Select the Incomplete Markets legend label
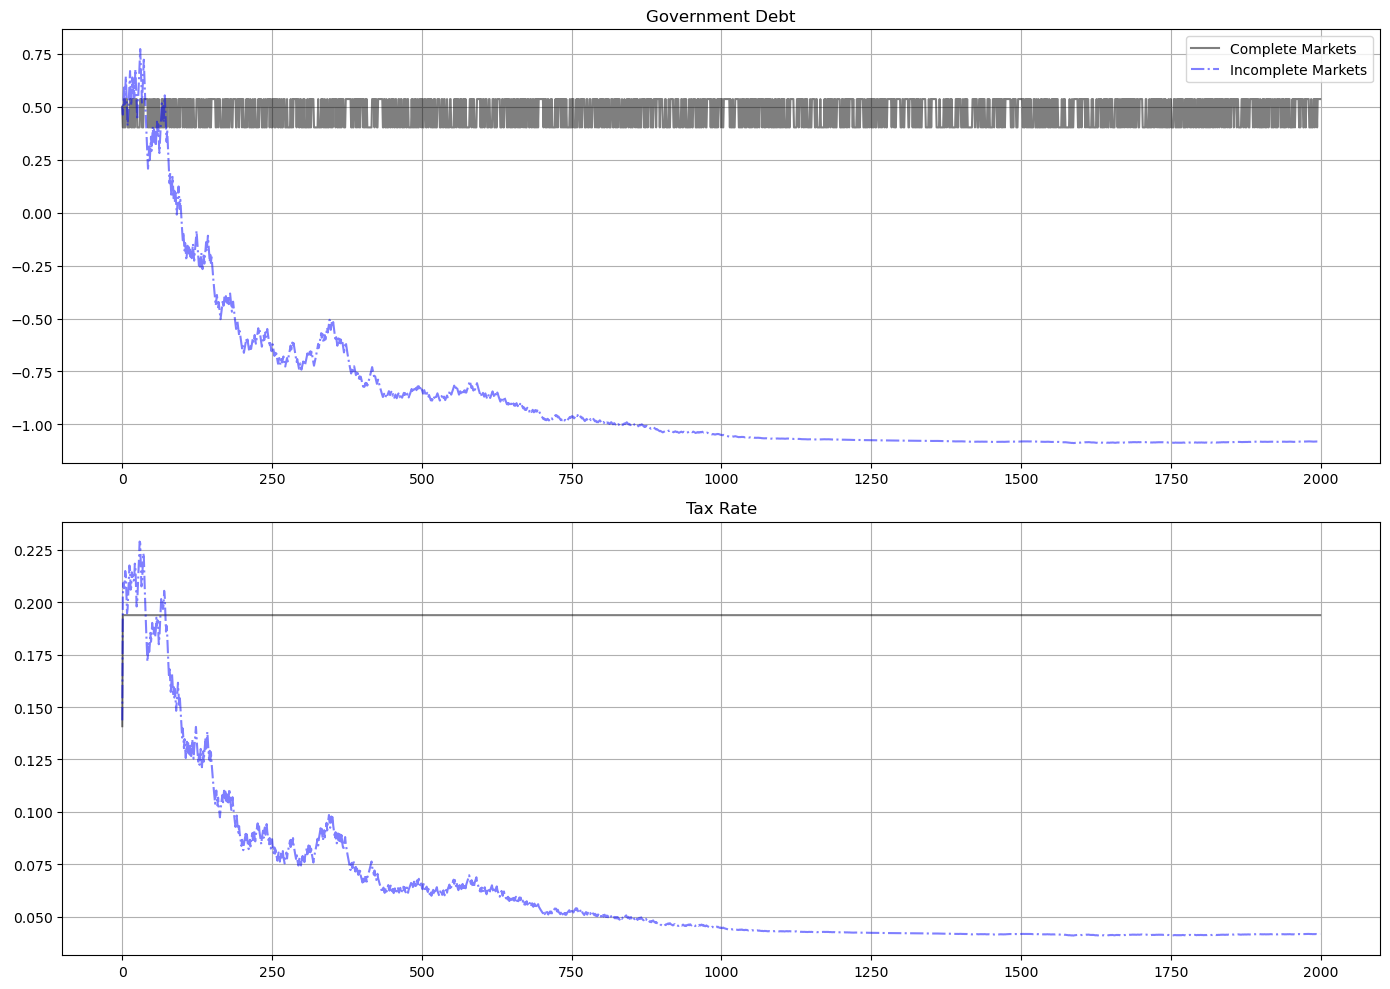The width and height of the screenshot is (1390, 989). [1297, 70]
